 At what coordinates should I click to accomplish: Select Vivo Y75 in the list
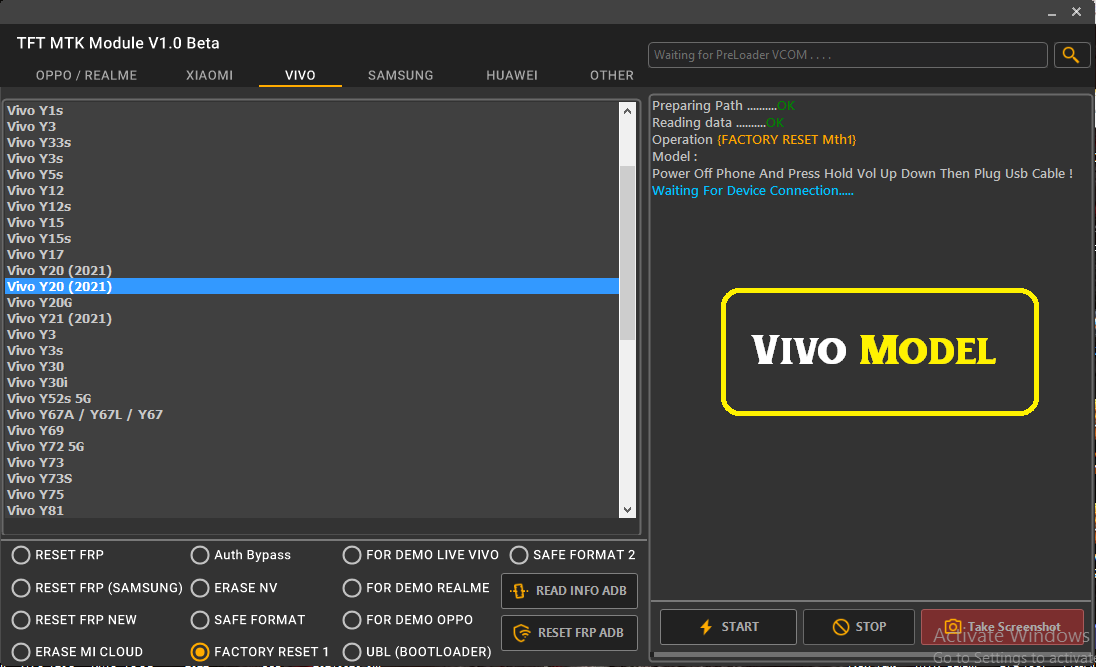pyautogui.click(x=312, y=494)
